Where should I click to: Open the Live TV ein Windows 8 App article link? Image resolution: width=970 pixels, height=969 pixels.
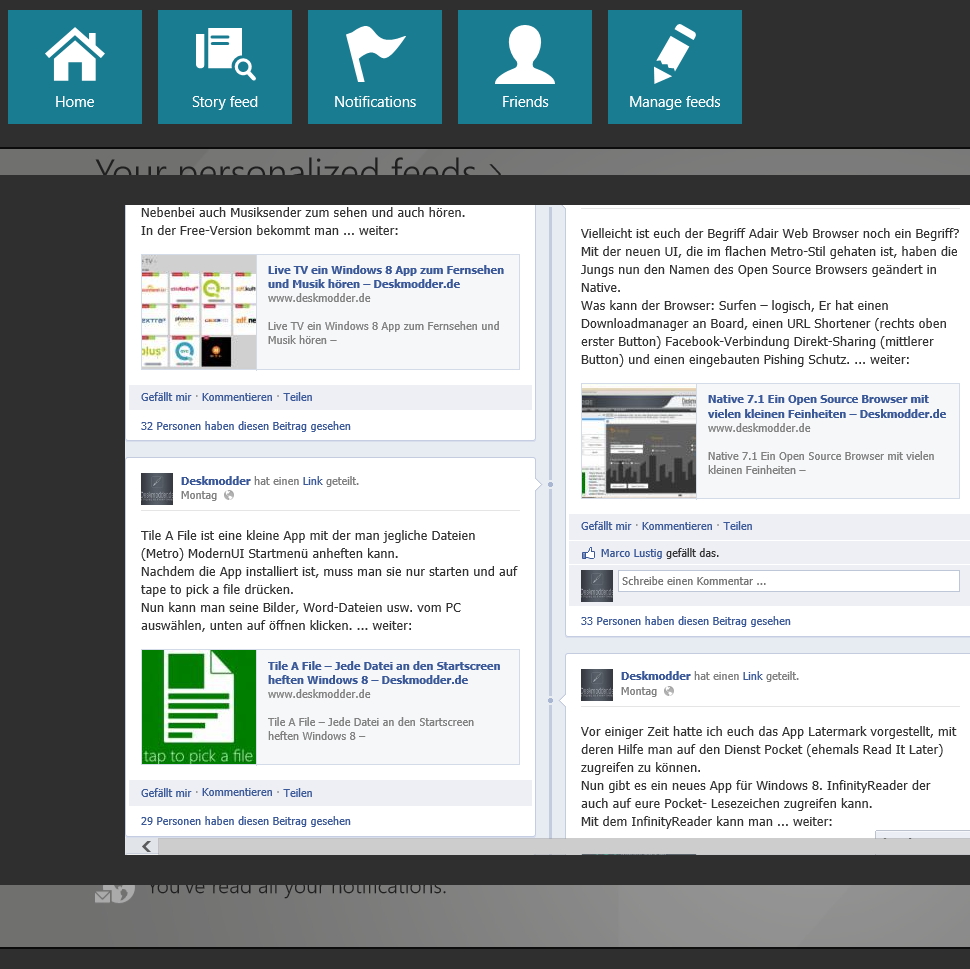coord(386,277)
